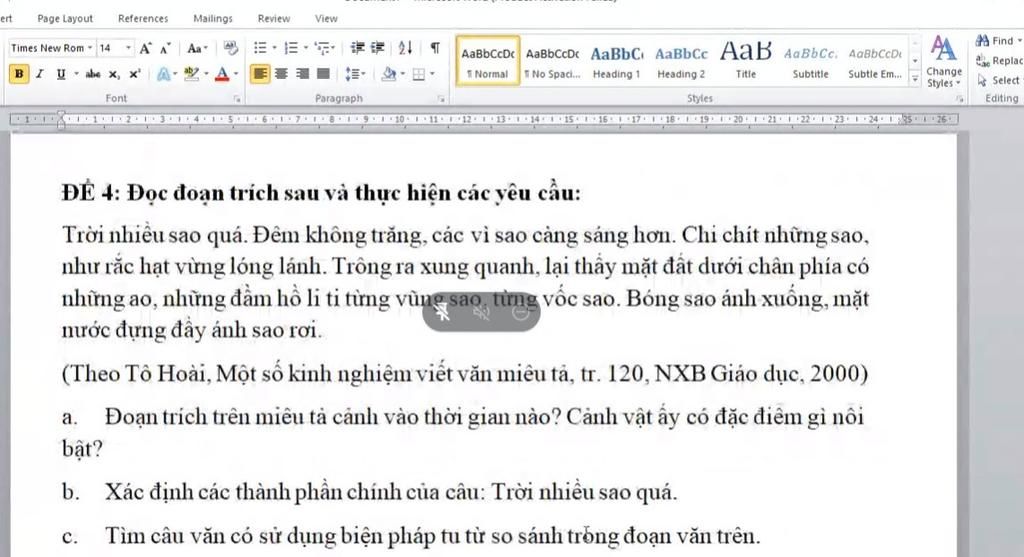Expand the numbering library arrow
Image resolution: width=1024 pixels, height=557 pixels.
coord(306,48)
